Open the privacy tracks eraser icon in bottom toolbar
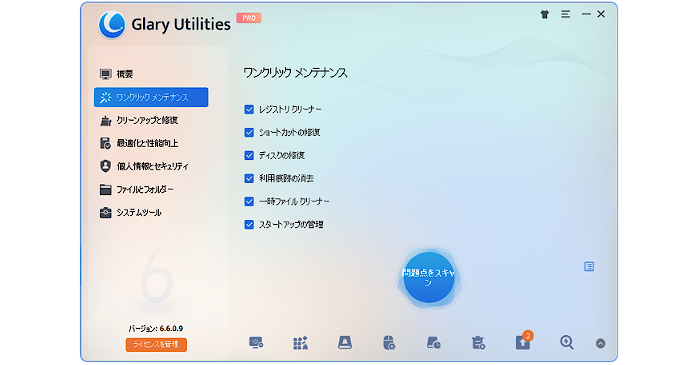 433,343
